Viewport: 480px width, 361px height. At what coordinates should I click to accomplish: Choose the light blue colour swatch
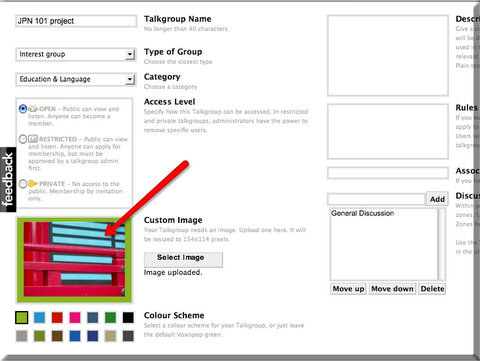[x=39, y=318]
